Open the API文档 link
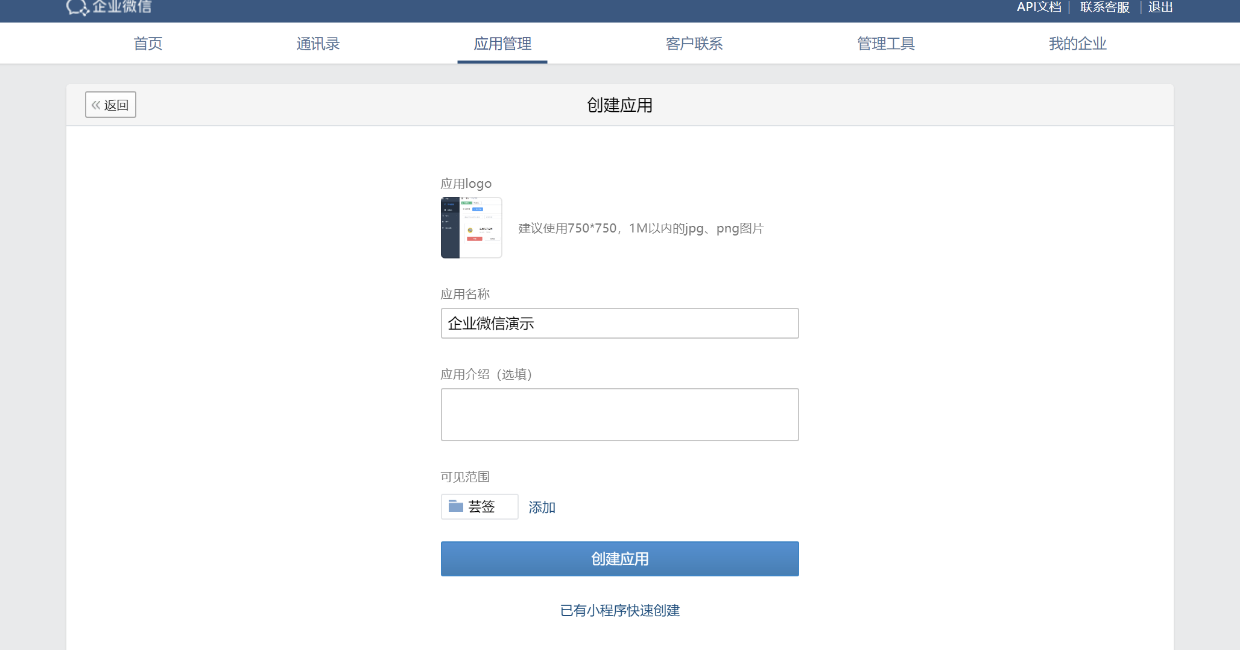Image resolution: width=1240 pixels, height=650 pixels. [x=1039, y=7]
